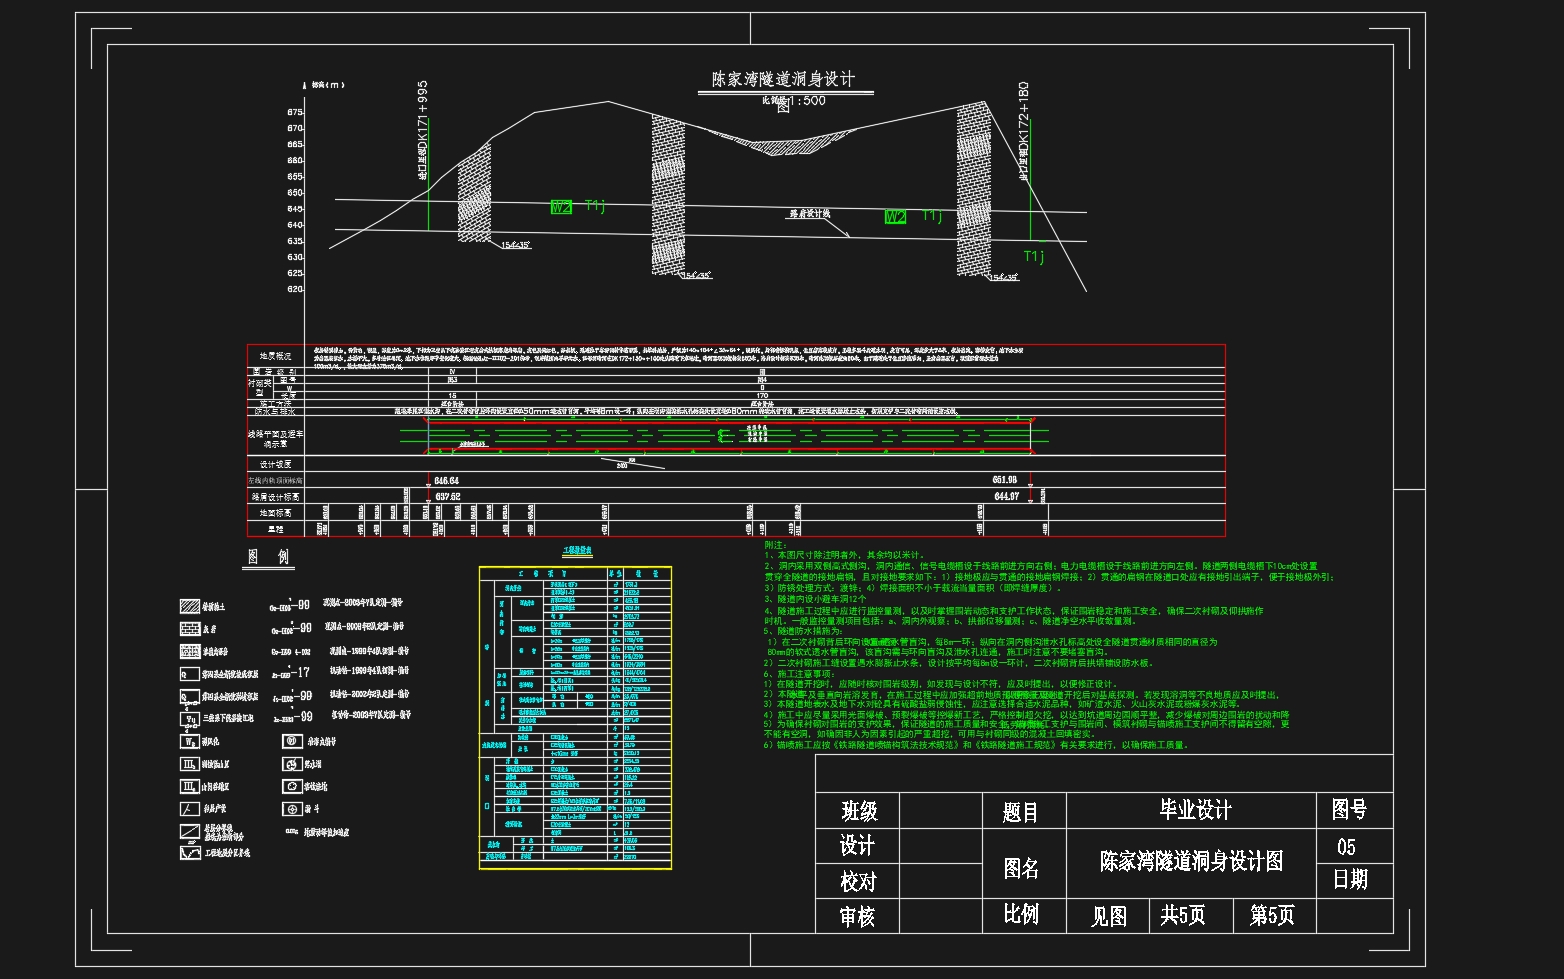
Task: Click the 校对 cell in title block
Action: coord(858,881)
